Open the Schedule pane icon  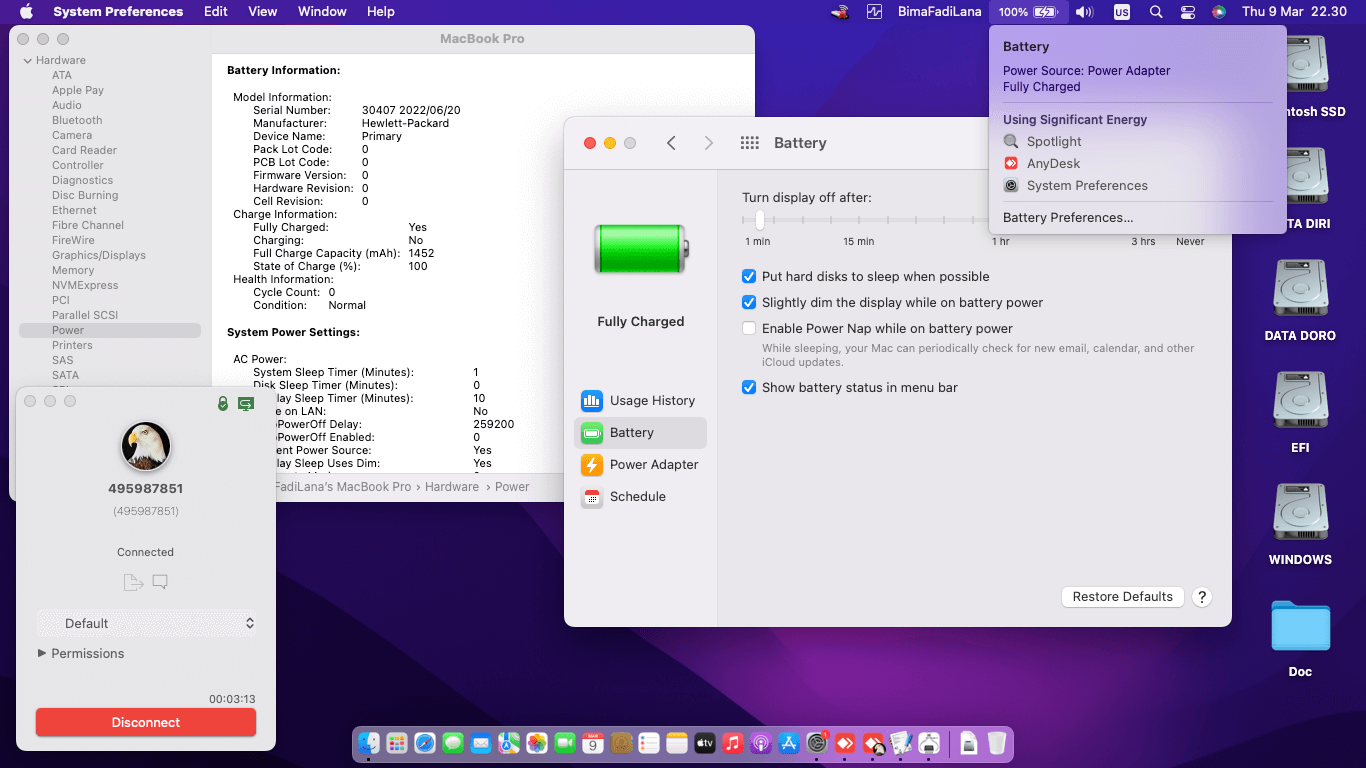592,497
